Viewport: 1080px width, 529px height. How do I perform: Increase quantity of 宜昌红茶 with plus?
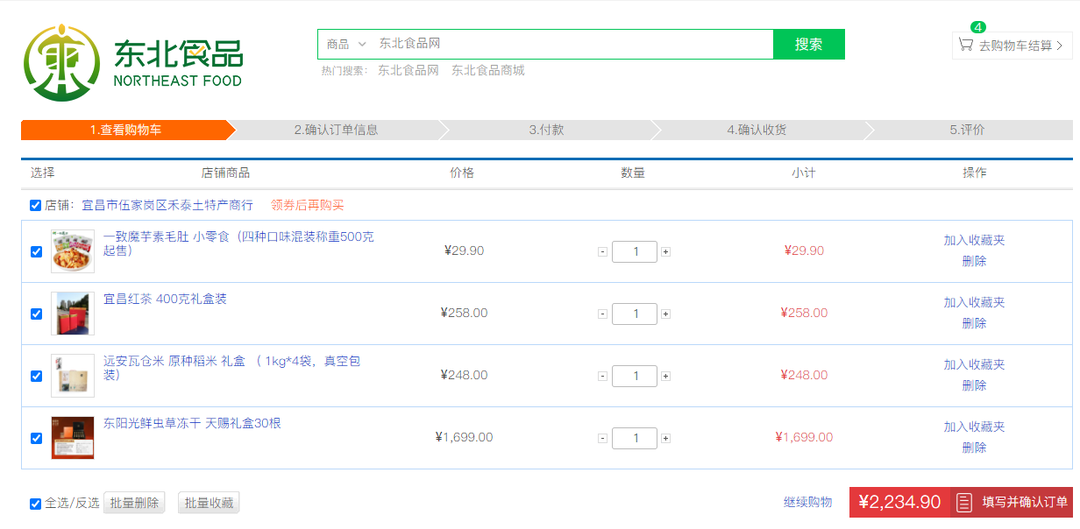666,314
